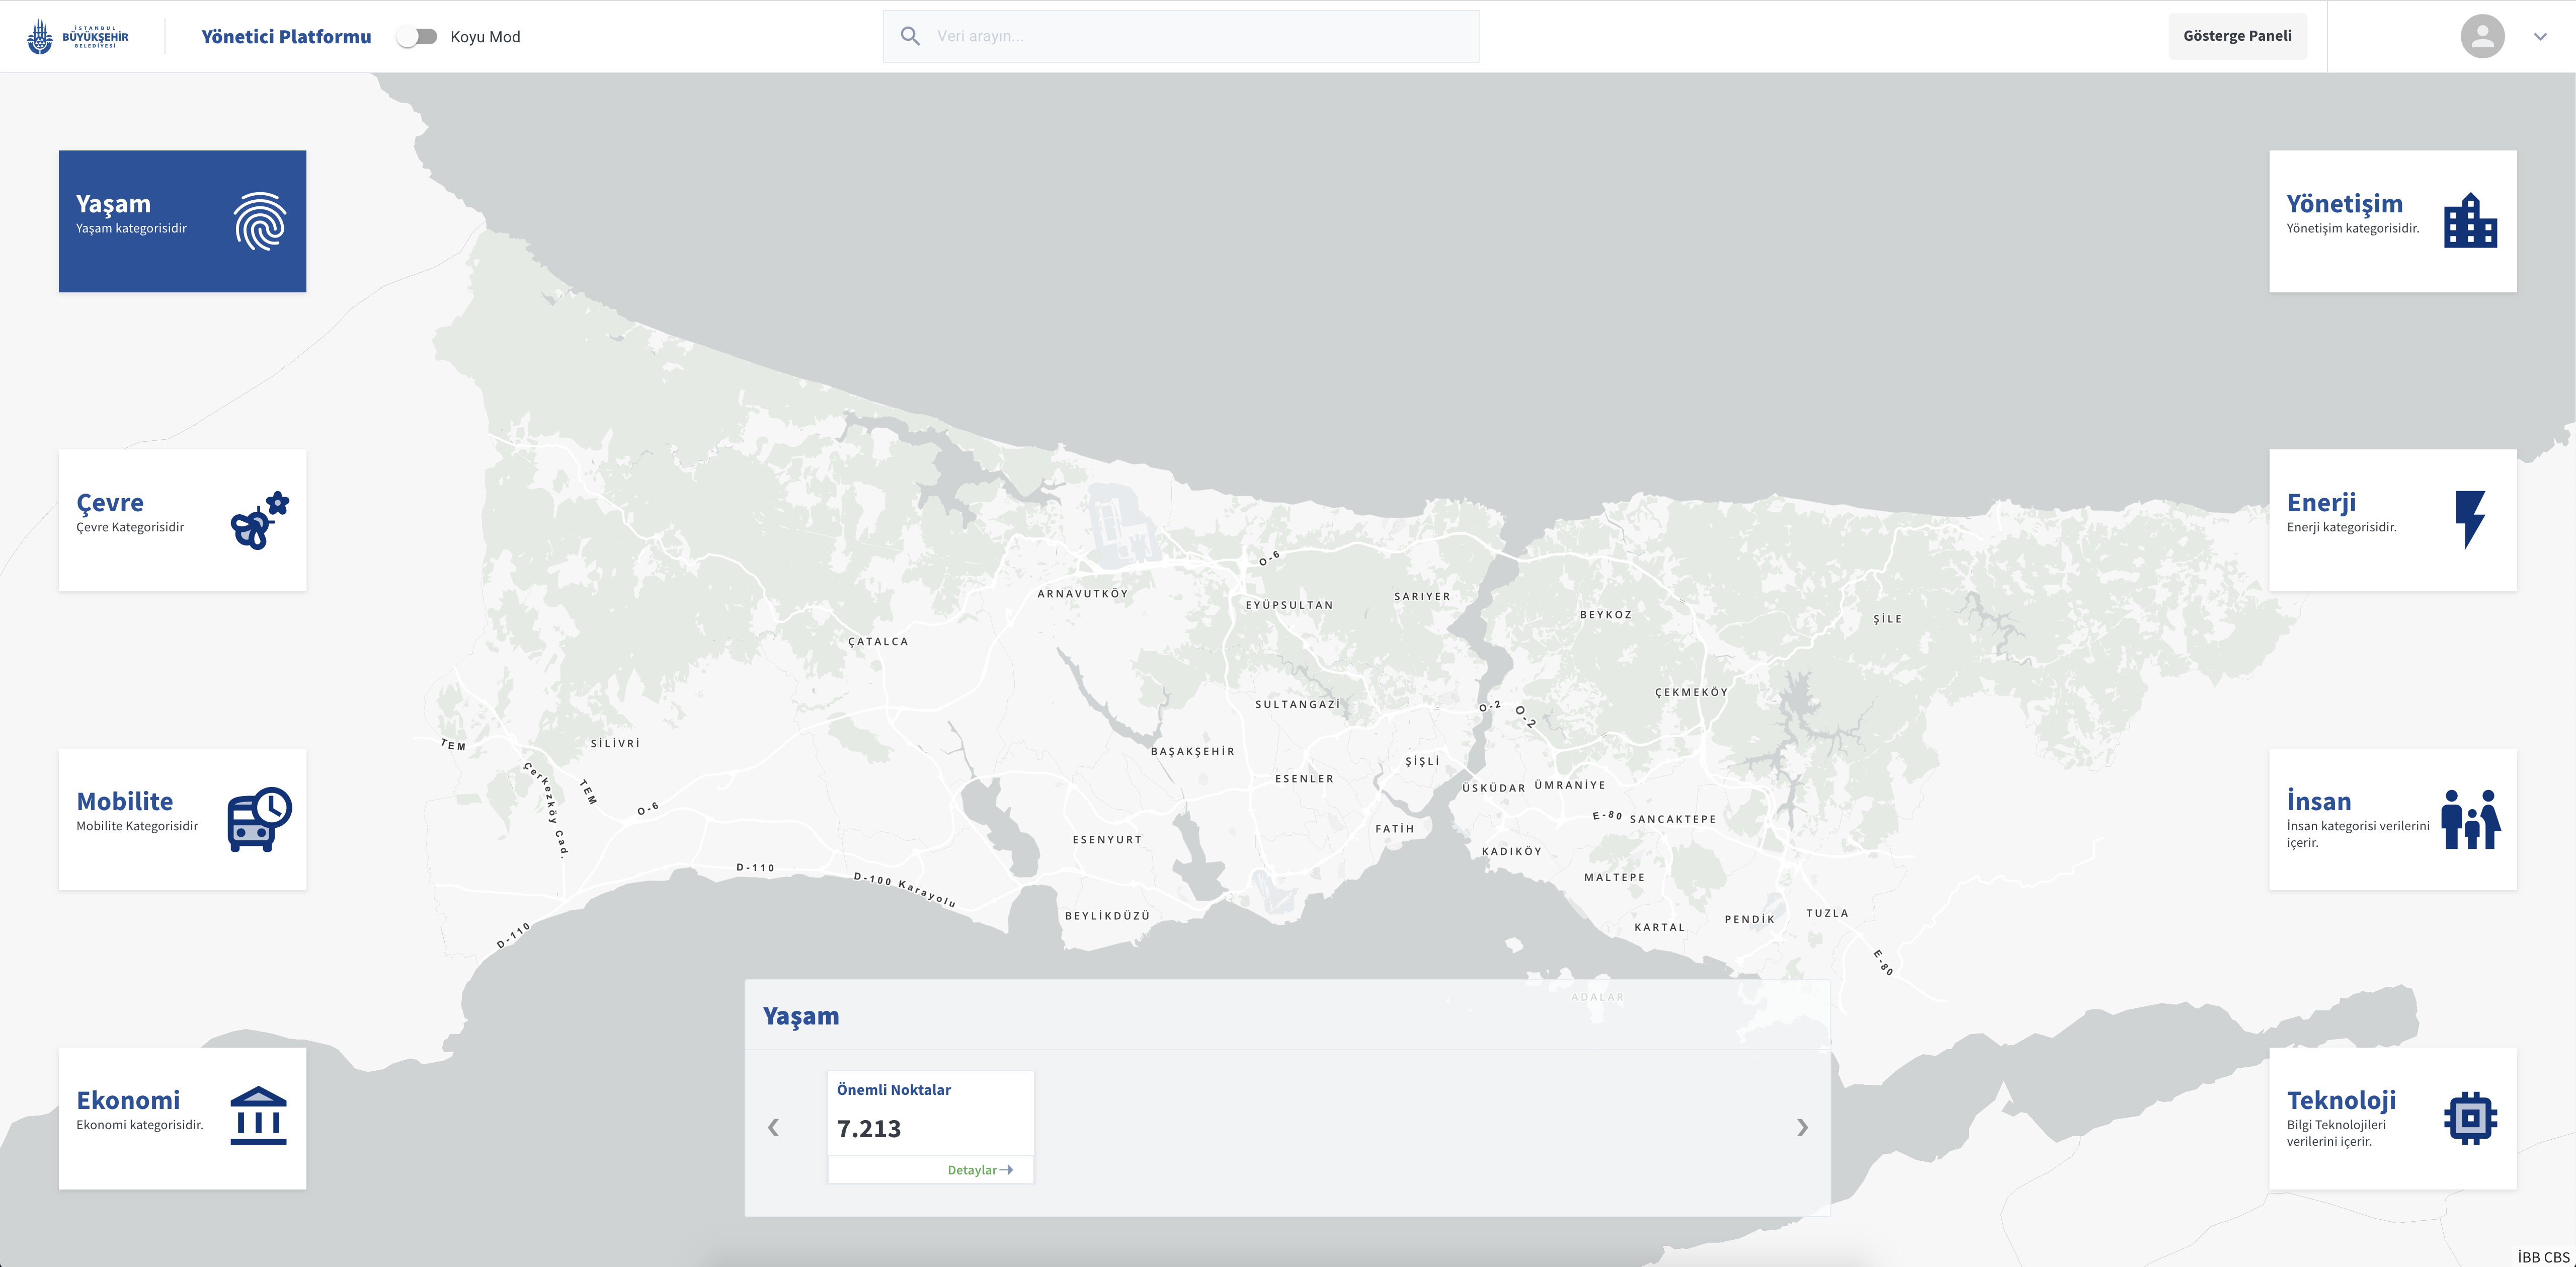Click the Enerji lightning bolt icon
The width and height of the screenshot is (2576, 1267).
click(x=2470, y=519)
